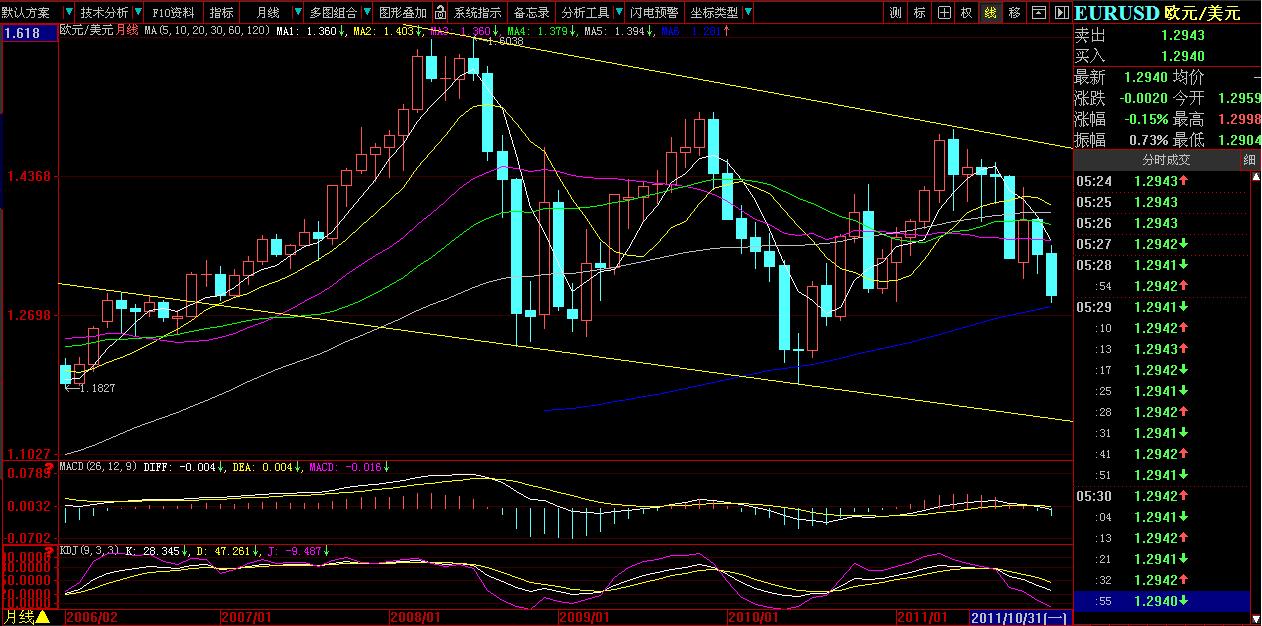Click the 默认方案 menu button
Screen dimensions: 1262x626
[28, 12]
